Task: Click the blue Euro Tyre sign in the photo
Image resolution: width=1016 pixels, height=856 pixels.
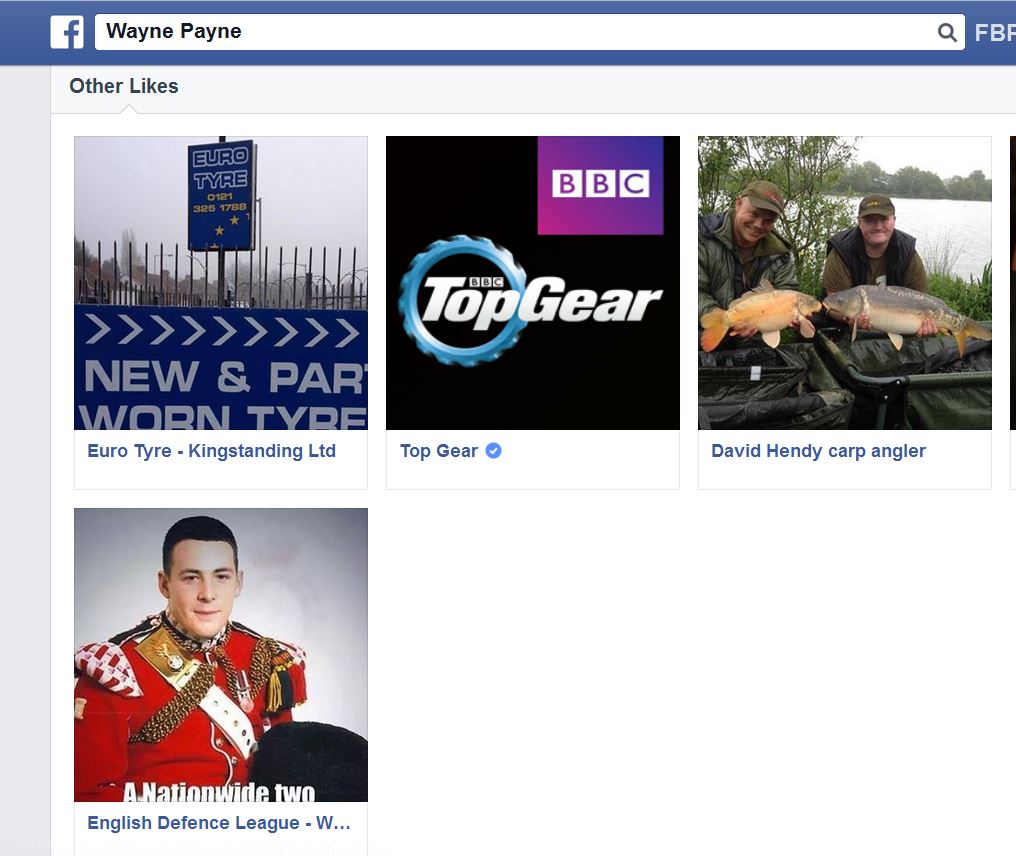Action: 220,195
